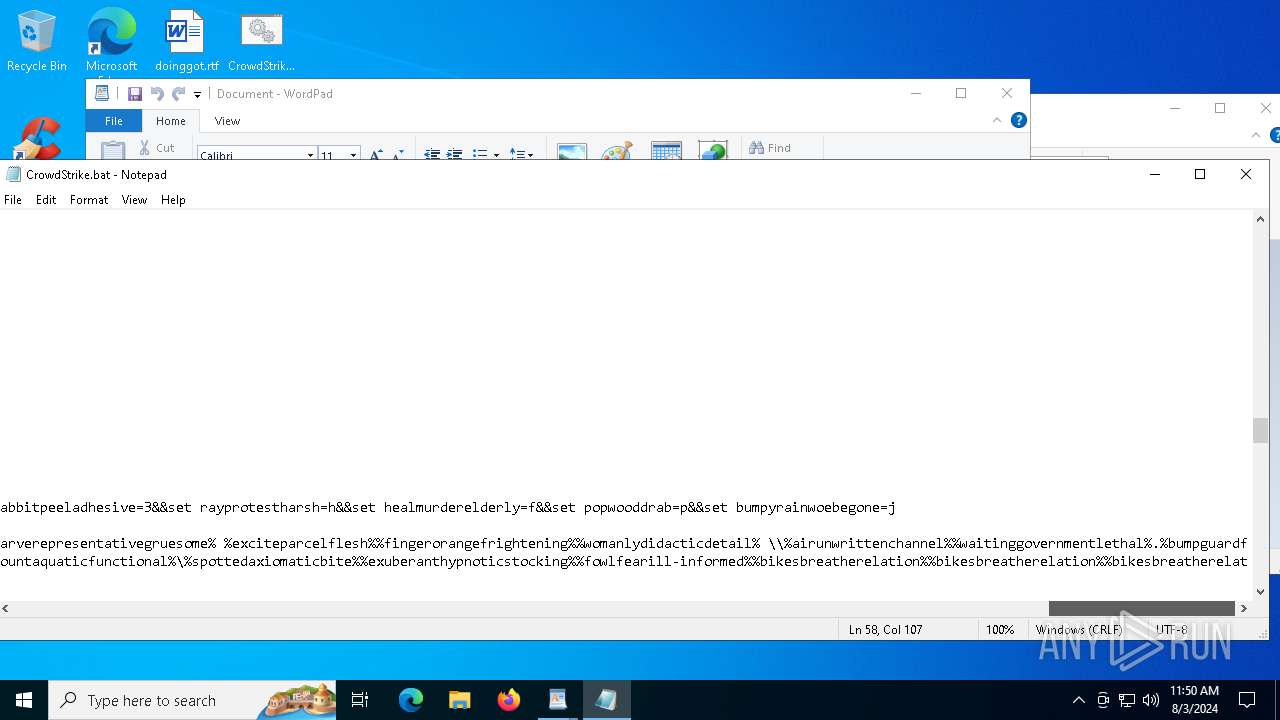Switch to the Home tab in WordPad

tap(170, 121)
